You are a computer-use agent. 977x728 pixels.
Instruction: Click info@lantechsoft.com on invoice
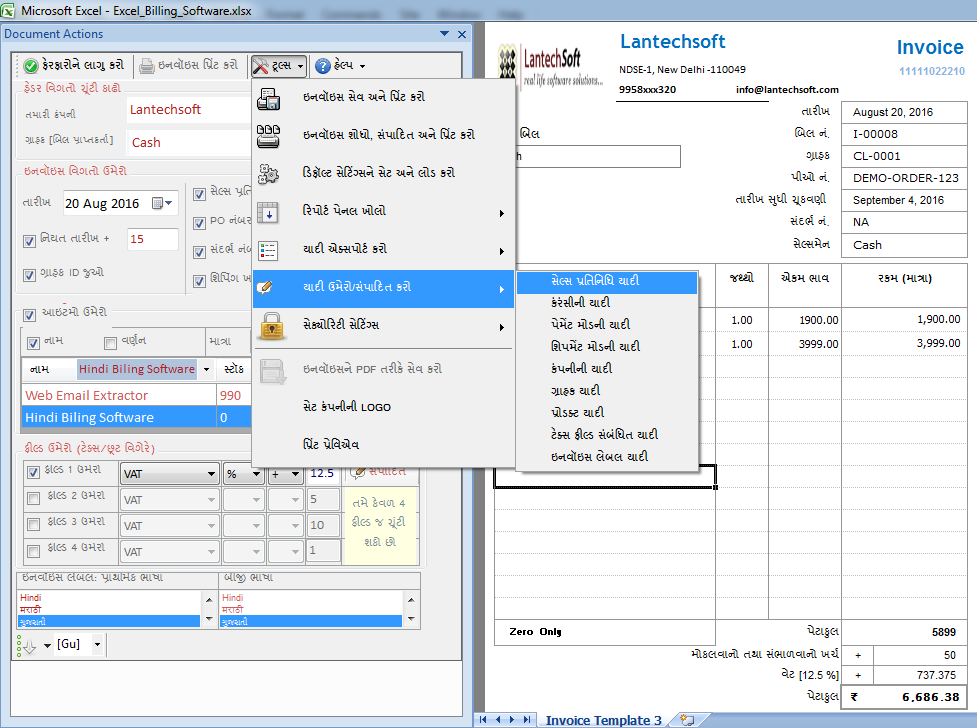pyautogui.click(x=787, y=90)
